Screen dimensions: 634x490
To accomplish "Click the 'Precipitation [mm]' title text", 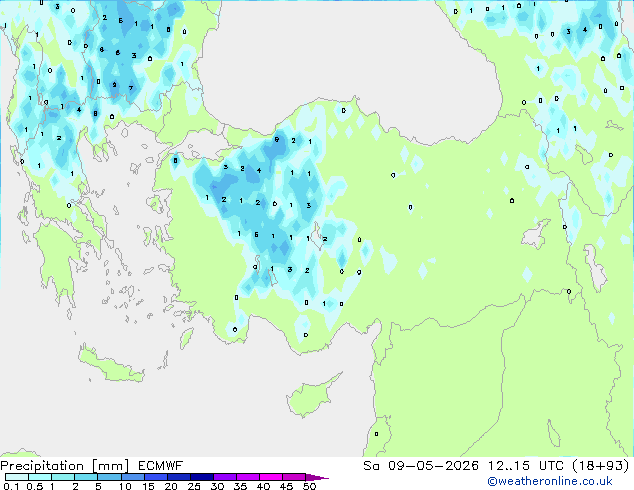I will point(65,466).
